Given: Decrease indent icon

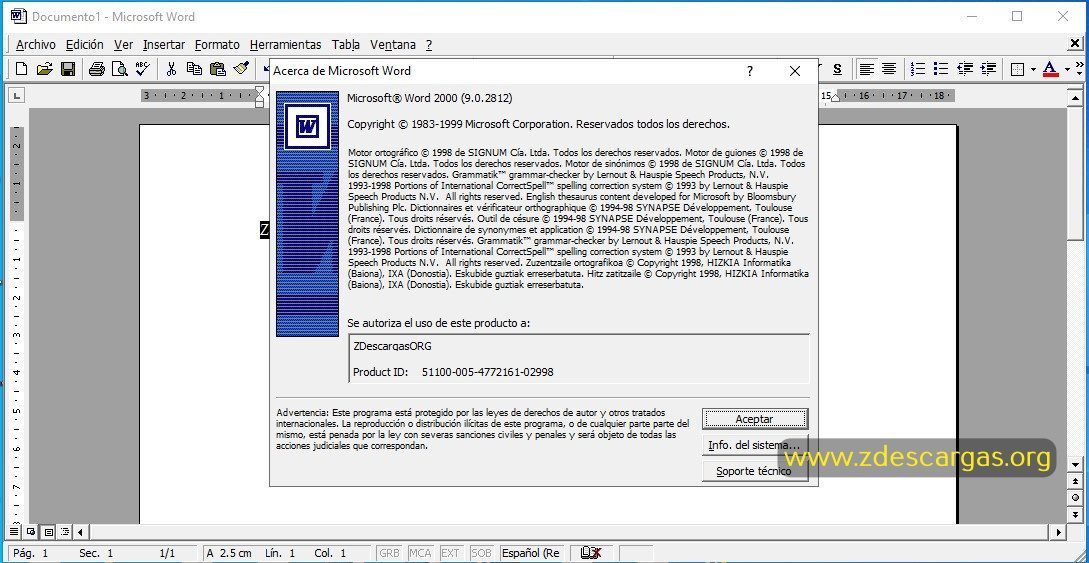Looking at the screenshot, I should pos(965,69).
